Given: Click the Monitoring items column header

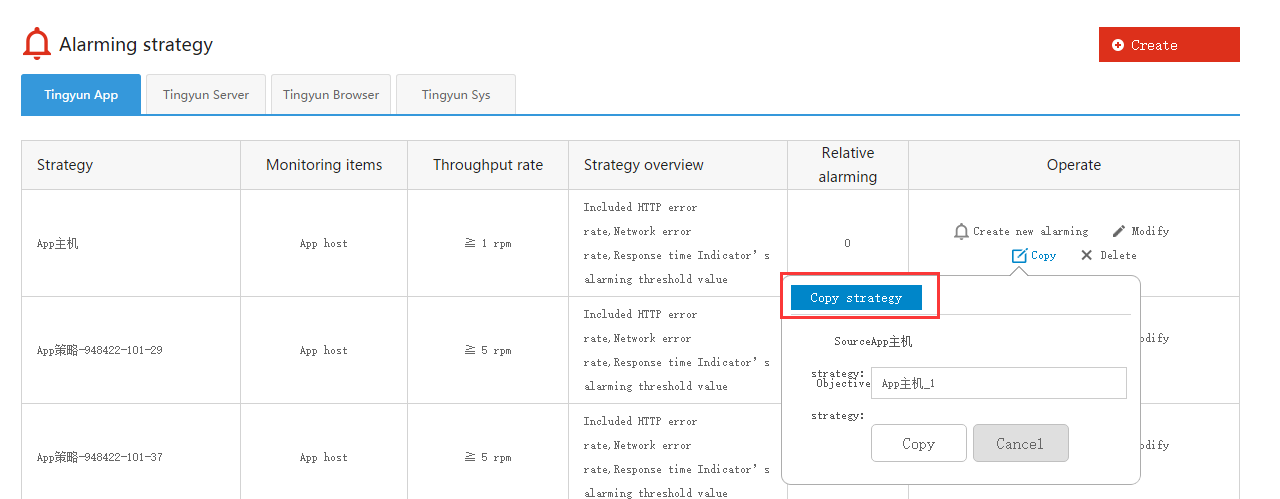Looking at the screenshot, I should coord(324,165).
